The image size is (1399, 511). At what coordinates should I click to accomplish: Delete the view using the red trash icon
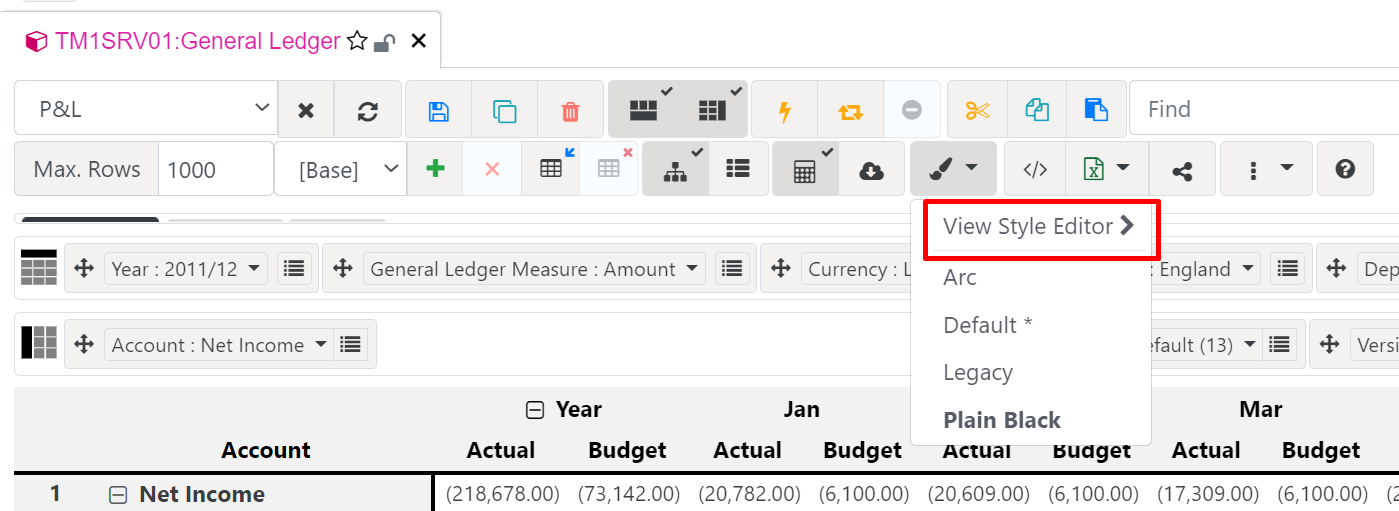(570, 110)
